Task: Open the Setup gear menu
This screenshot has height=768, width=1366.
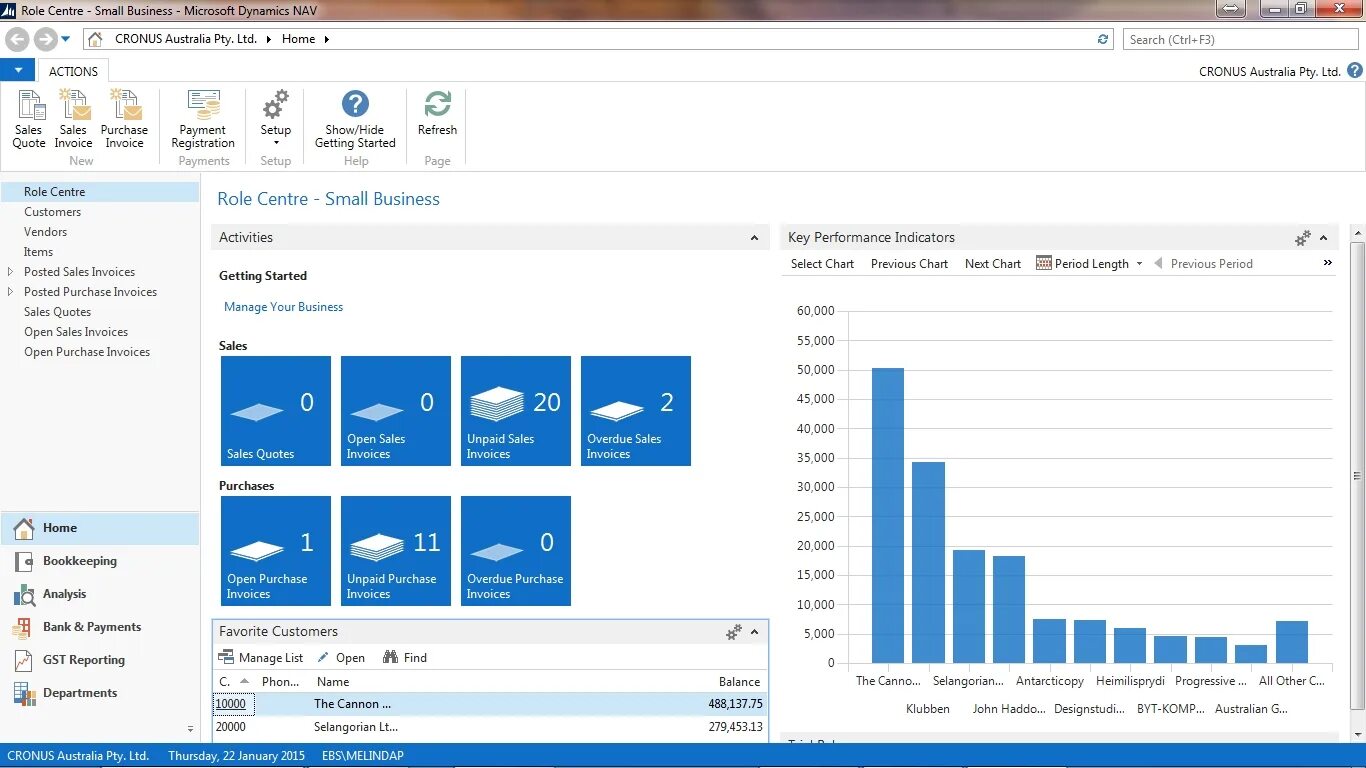Action: tap(275, 119)
